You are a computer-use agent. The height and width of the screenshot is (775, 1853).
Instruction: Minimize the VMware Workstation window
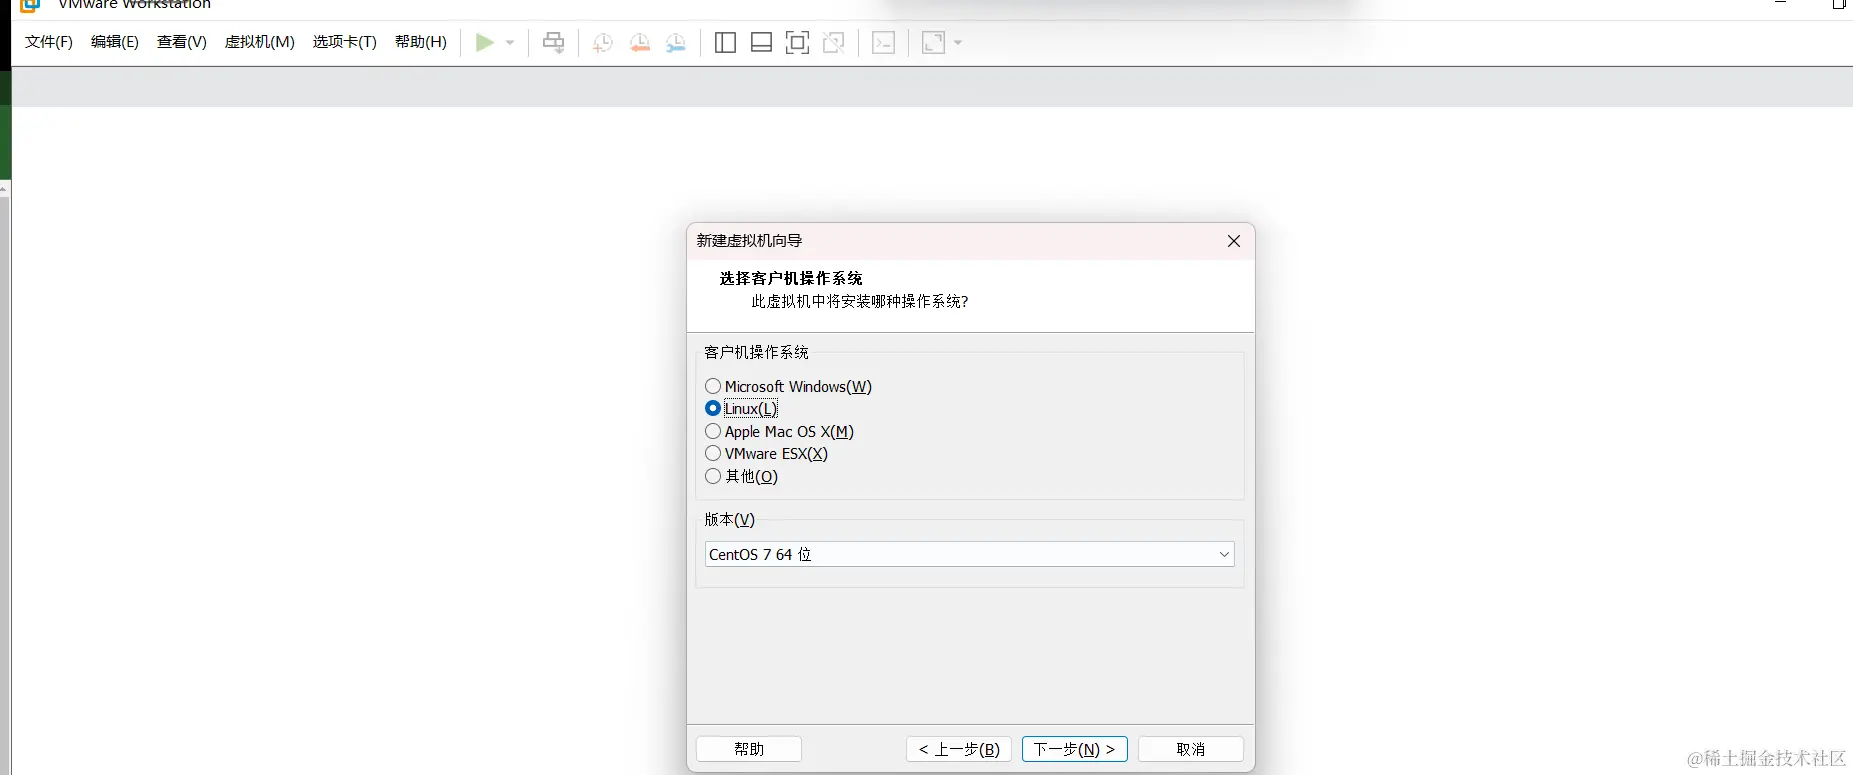(x=1780, y=4)
